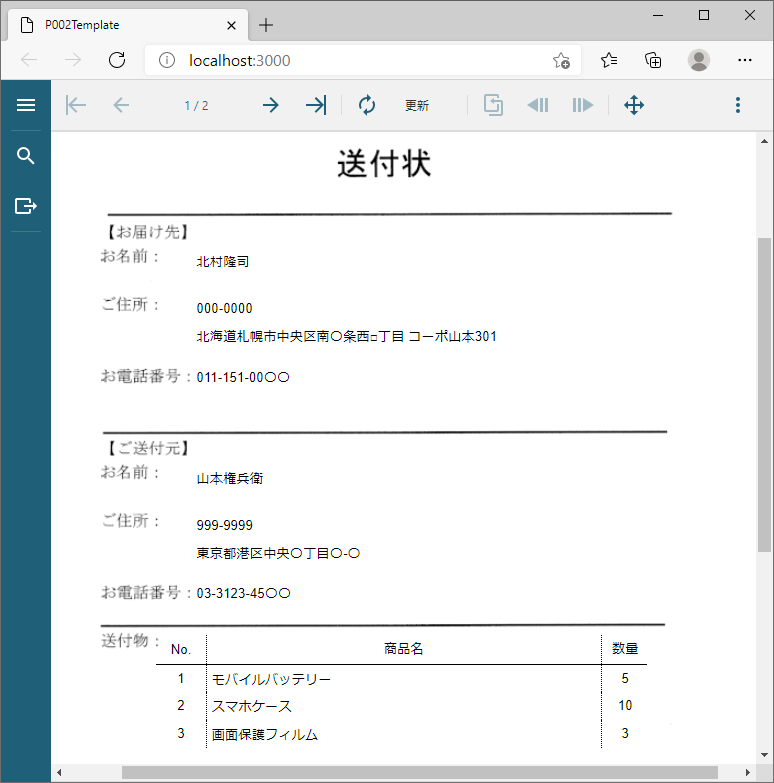Click the phone number 011-151-00〇〇

(x=243, y=377)
